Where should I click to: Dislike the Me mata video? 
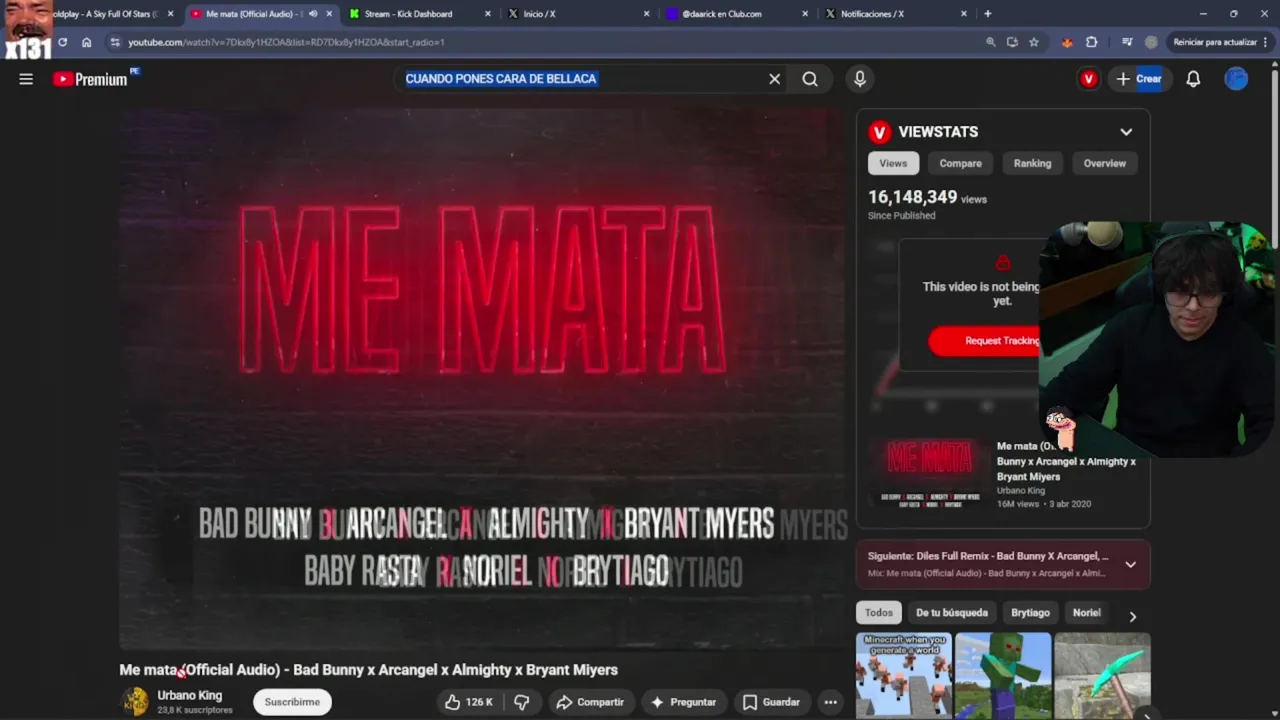point(521,702)
